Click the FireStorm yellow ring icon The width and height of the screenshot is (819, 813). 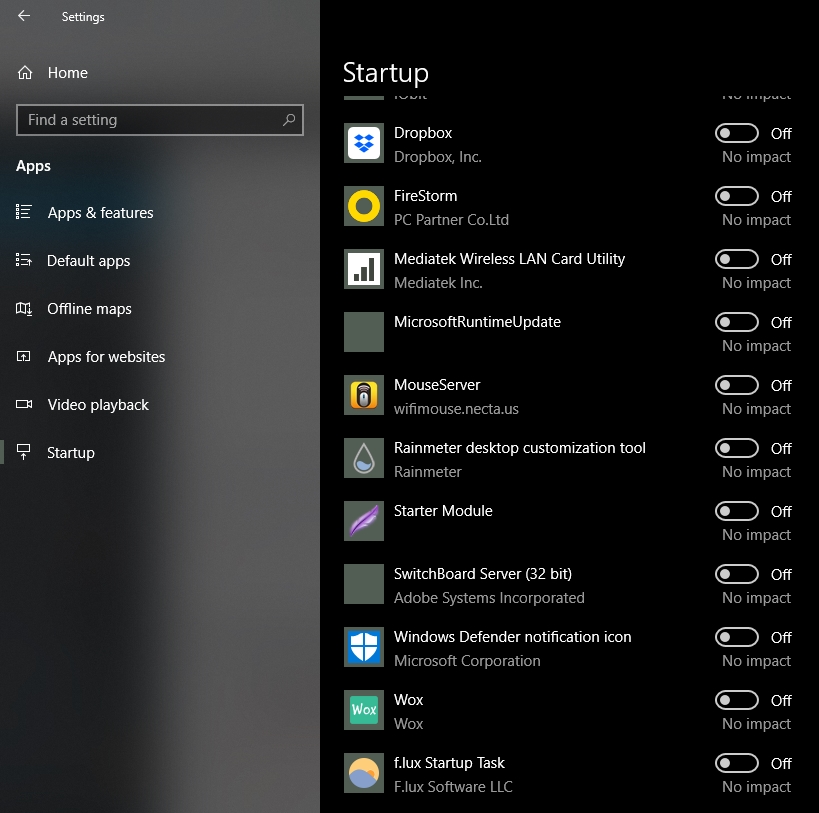click(364, 206)
